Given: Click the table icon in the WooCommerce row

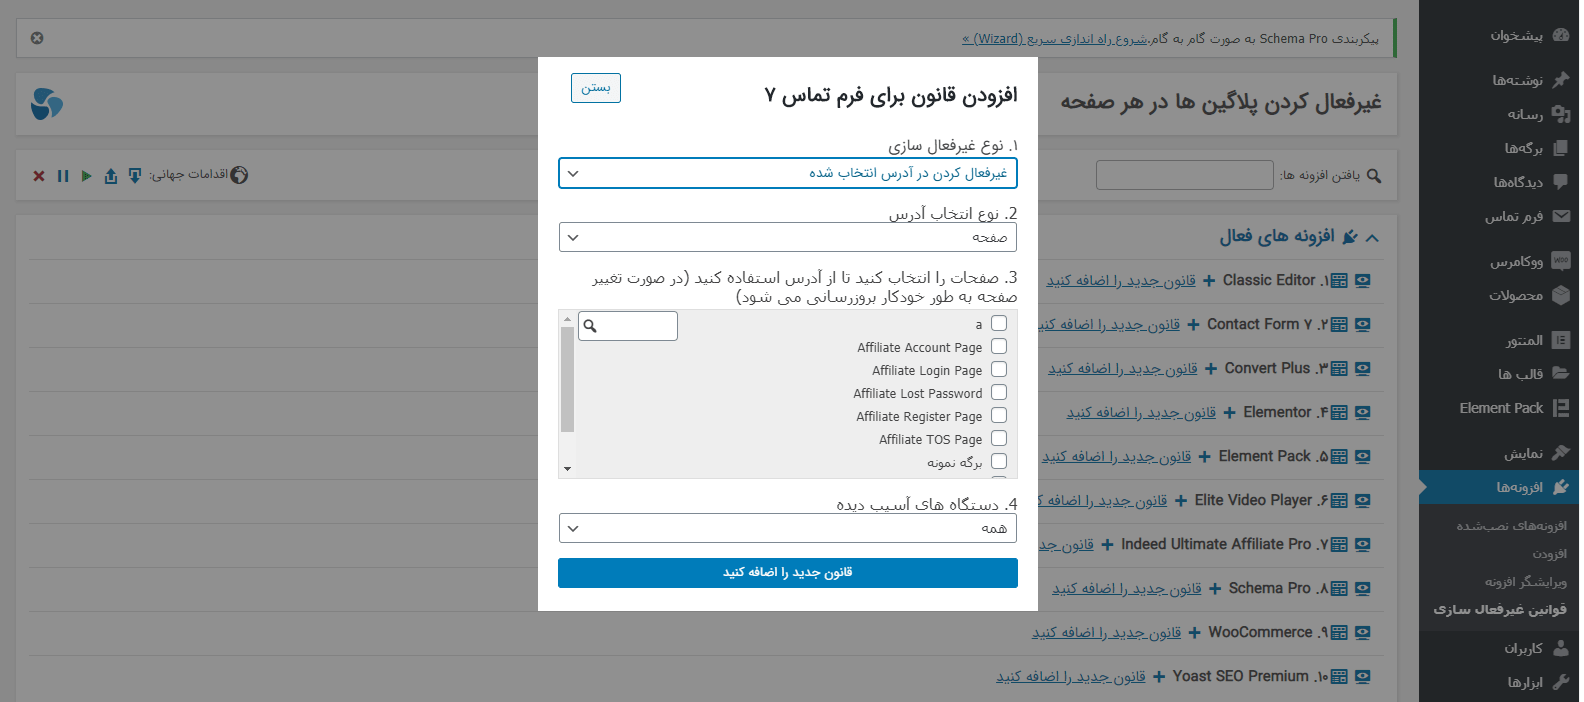Looking at the screenshot, I should (x=1340, y=633).
